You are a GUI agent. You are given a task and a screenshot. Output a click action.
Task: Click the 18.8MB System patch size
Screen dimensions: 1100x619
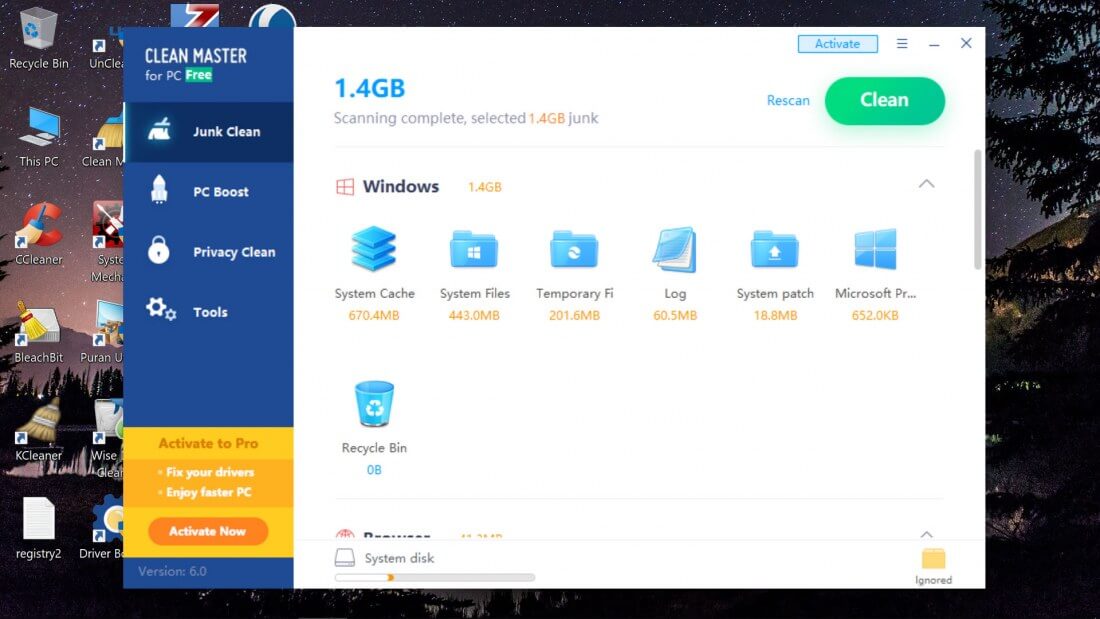pyautogui.click(x=775, y=316)
